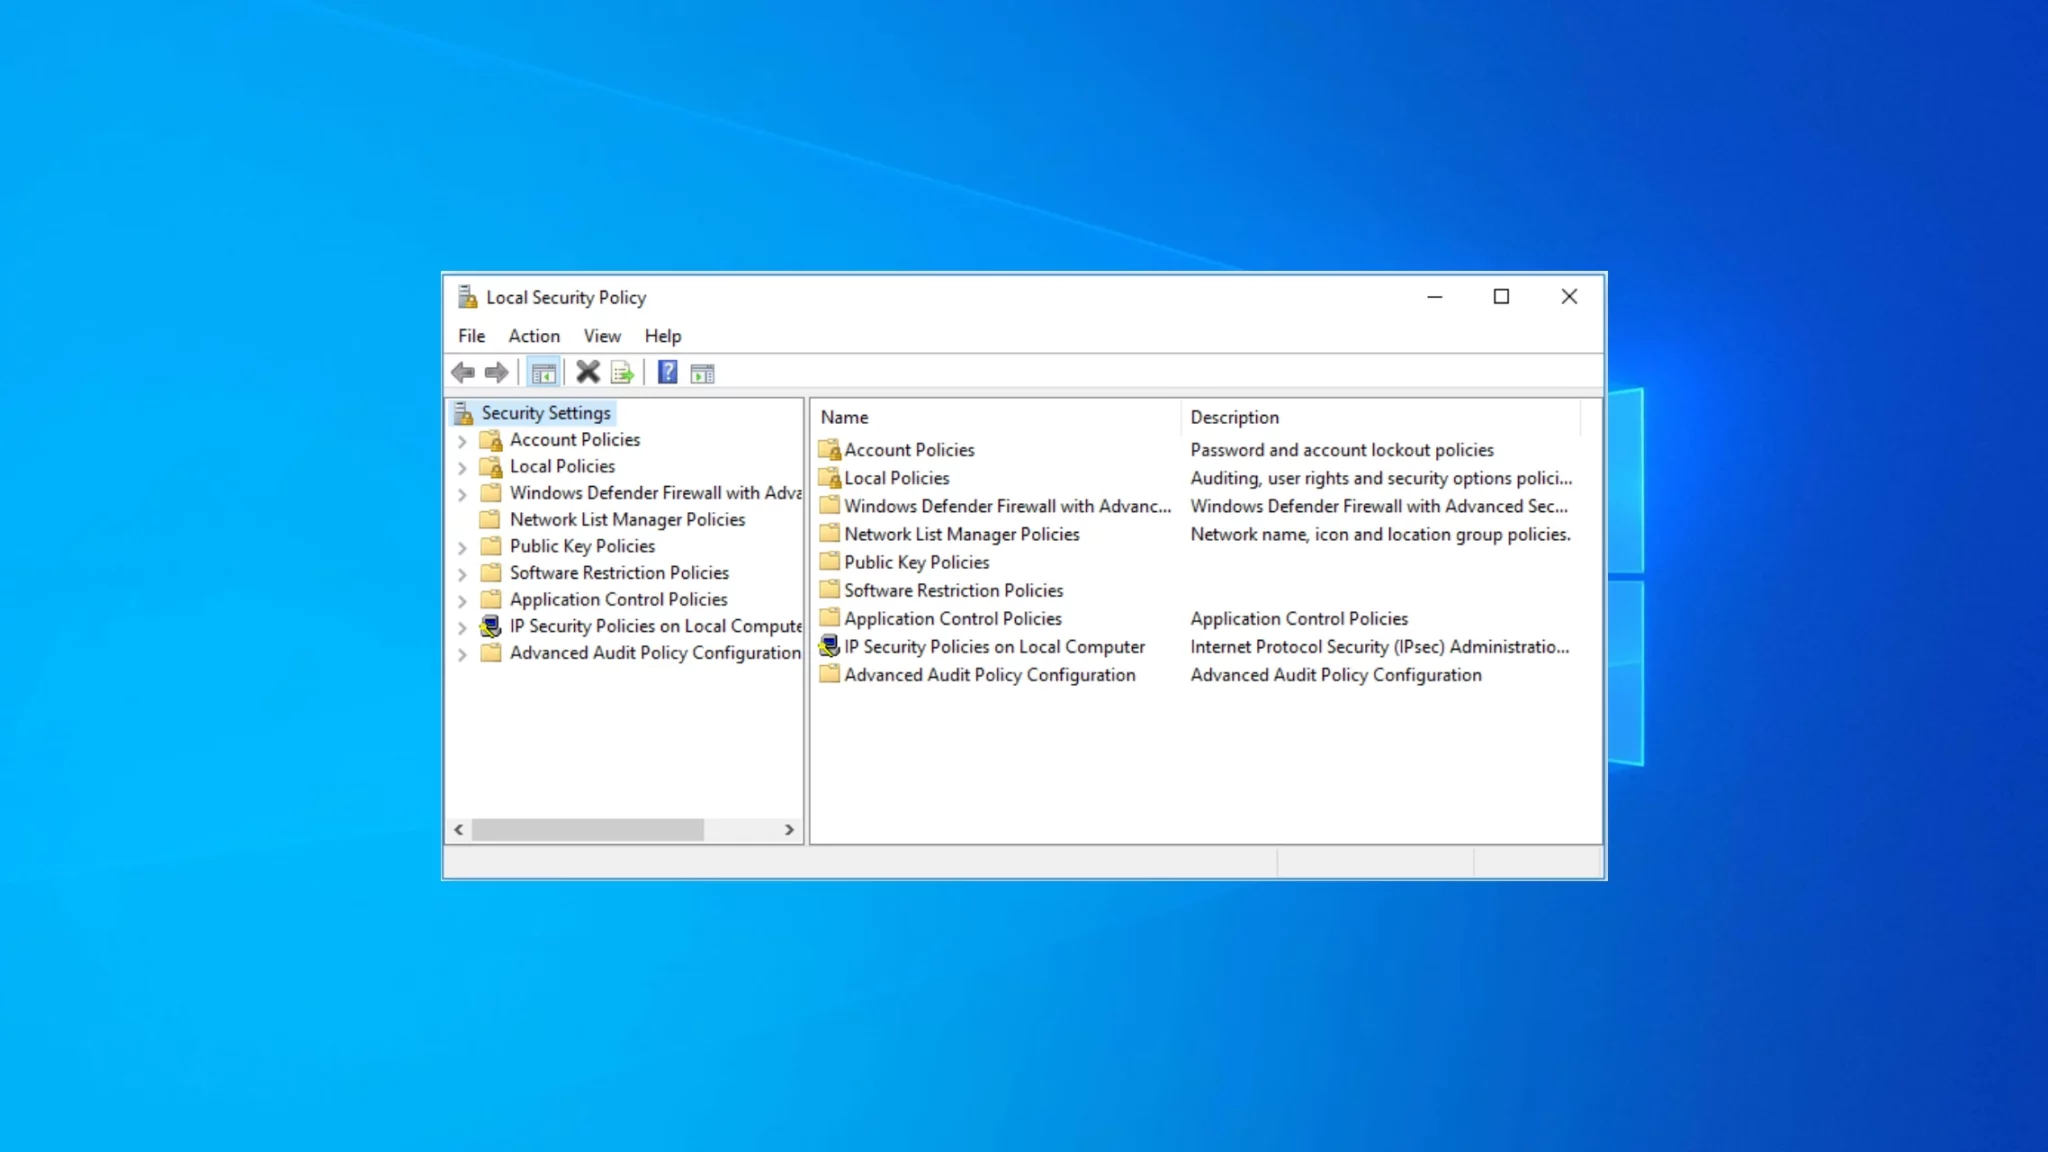2048x1152 pixels.
Task: Click the Back arrow toolbar icon
Action: pos(462,373)
